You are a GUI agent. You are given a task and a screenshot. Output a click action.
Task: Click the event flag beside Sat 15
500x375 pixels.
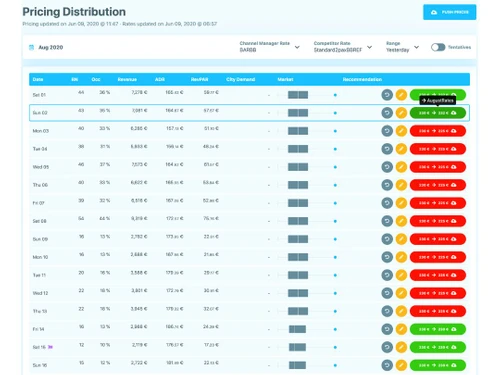50,347
